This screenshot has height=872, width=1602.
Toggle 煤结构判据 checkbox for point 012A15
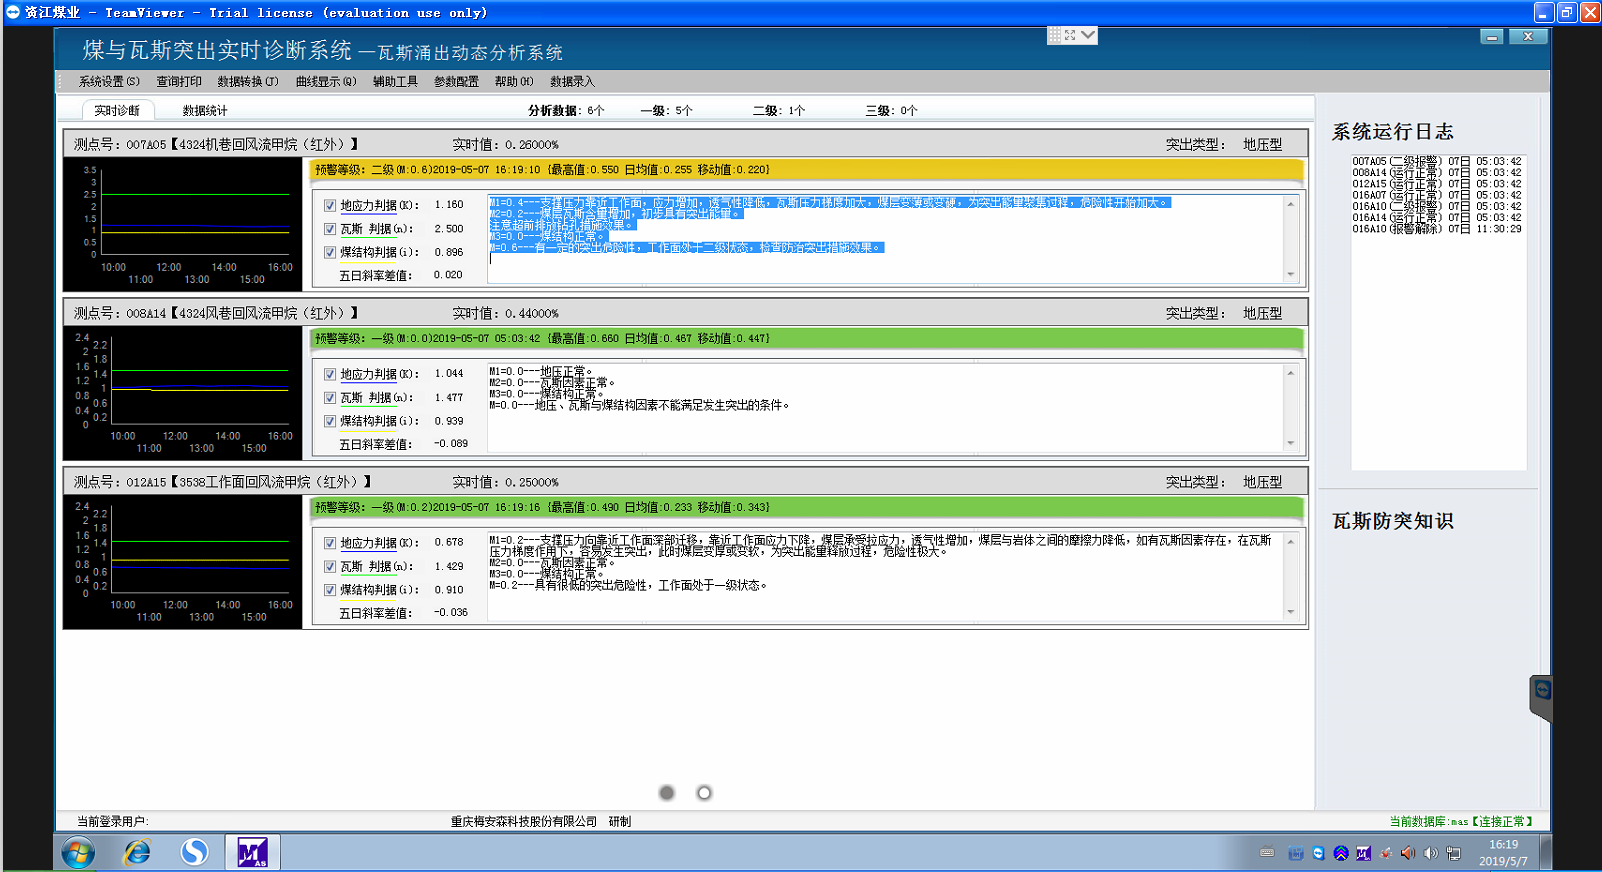coord(330,590)
